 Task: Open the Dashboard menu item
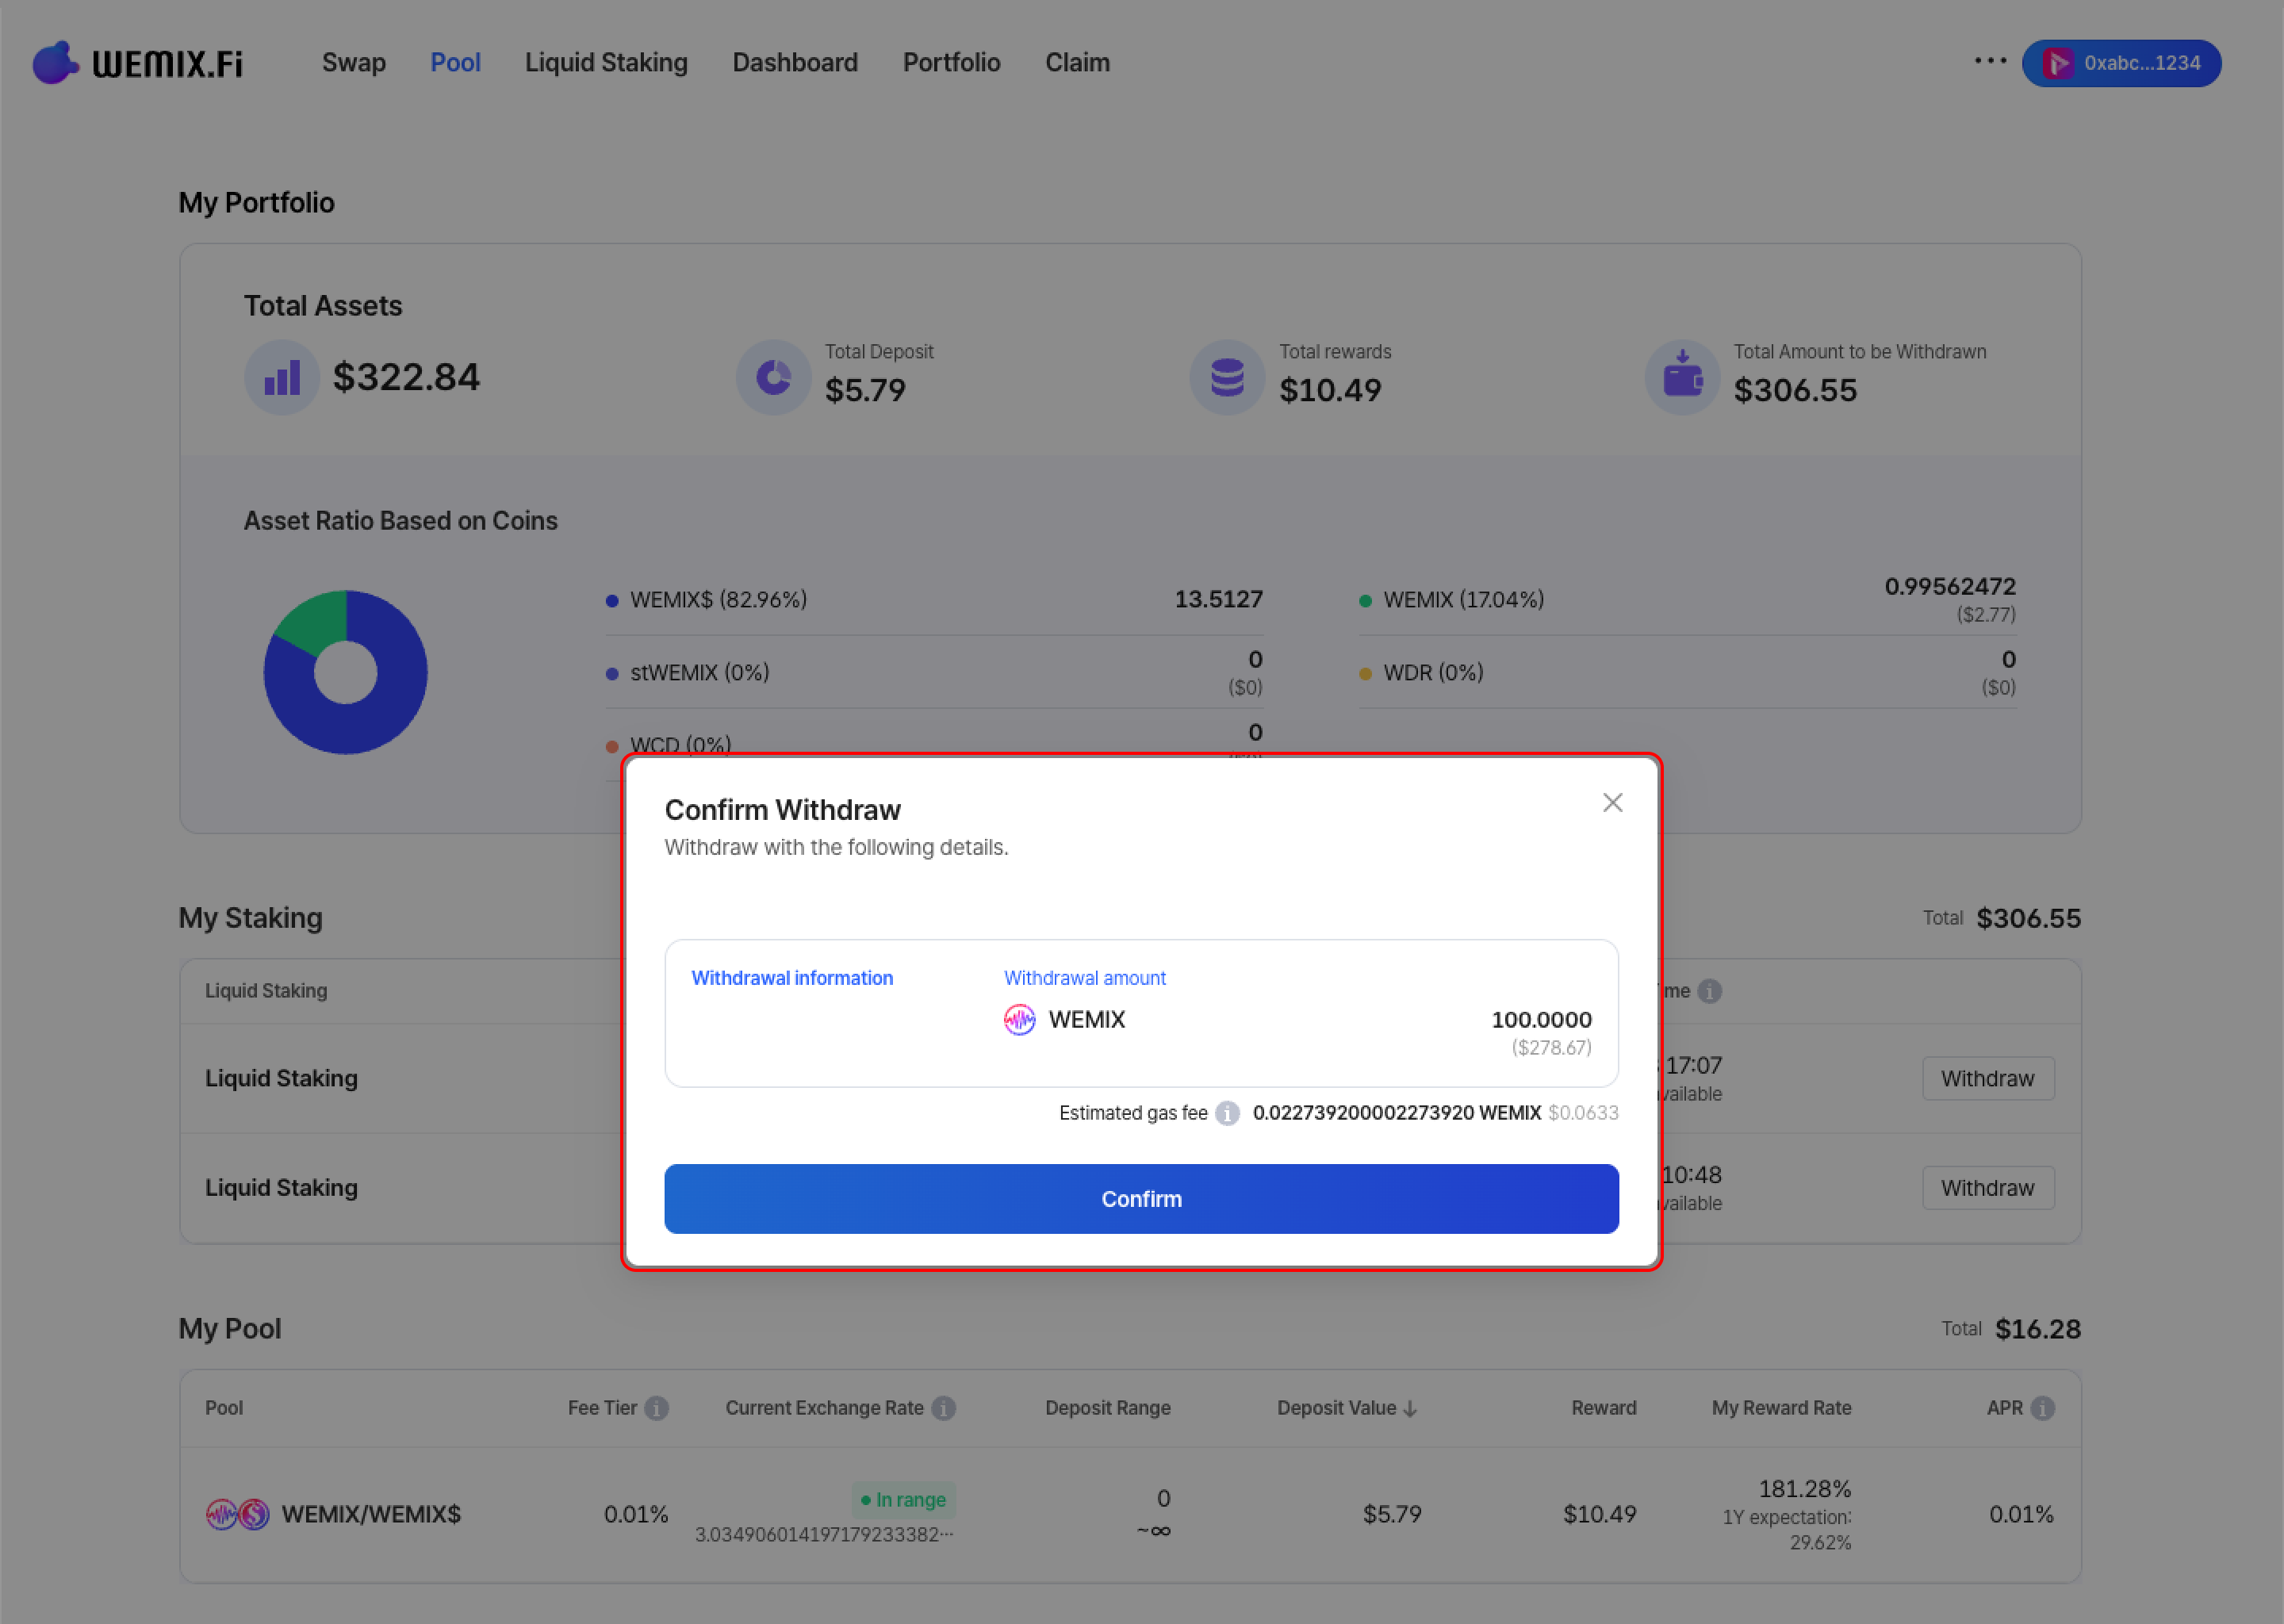(795, 63)
